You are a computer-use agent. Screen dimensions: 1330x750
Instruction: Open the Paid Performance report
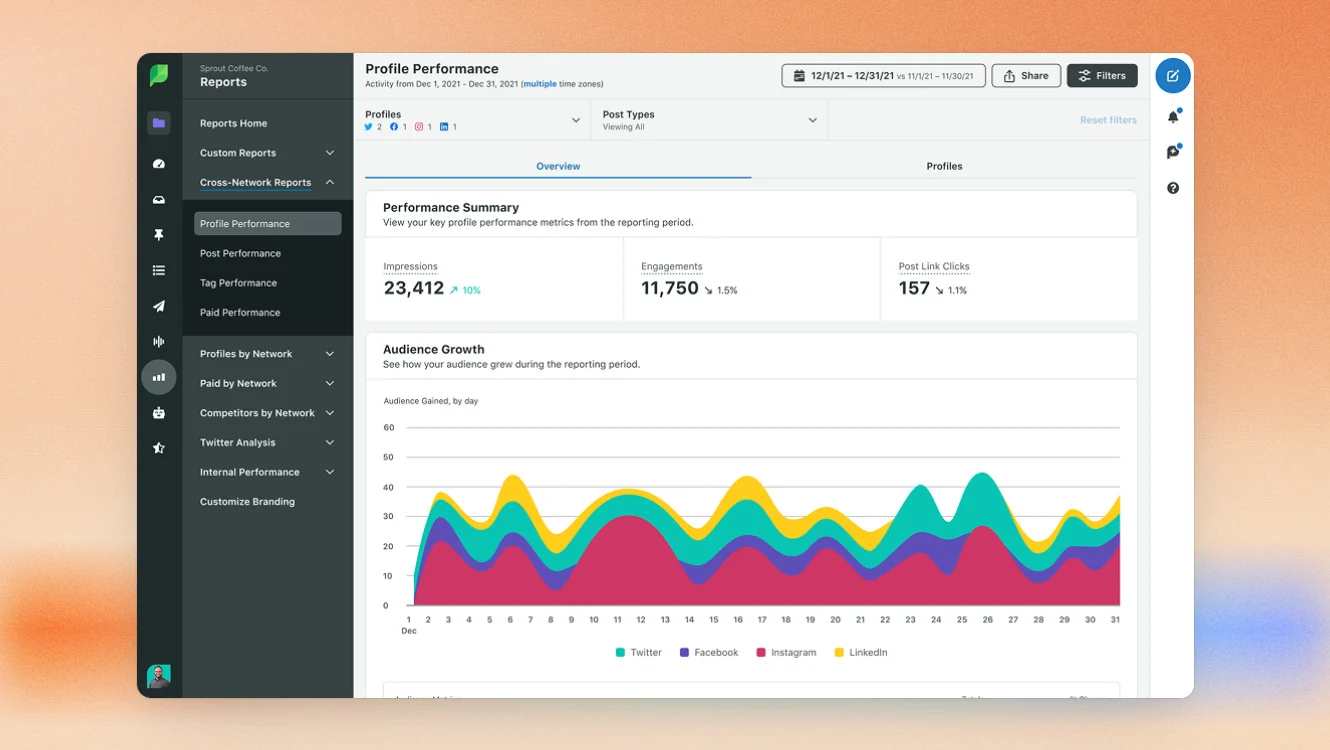pos(240,312)
